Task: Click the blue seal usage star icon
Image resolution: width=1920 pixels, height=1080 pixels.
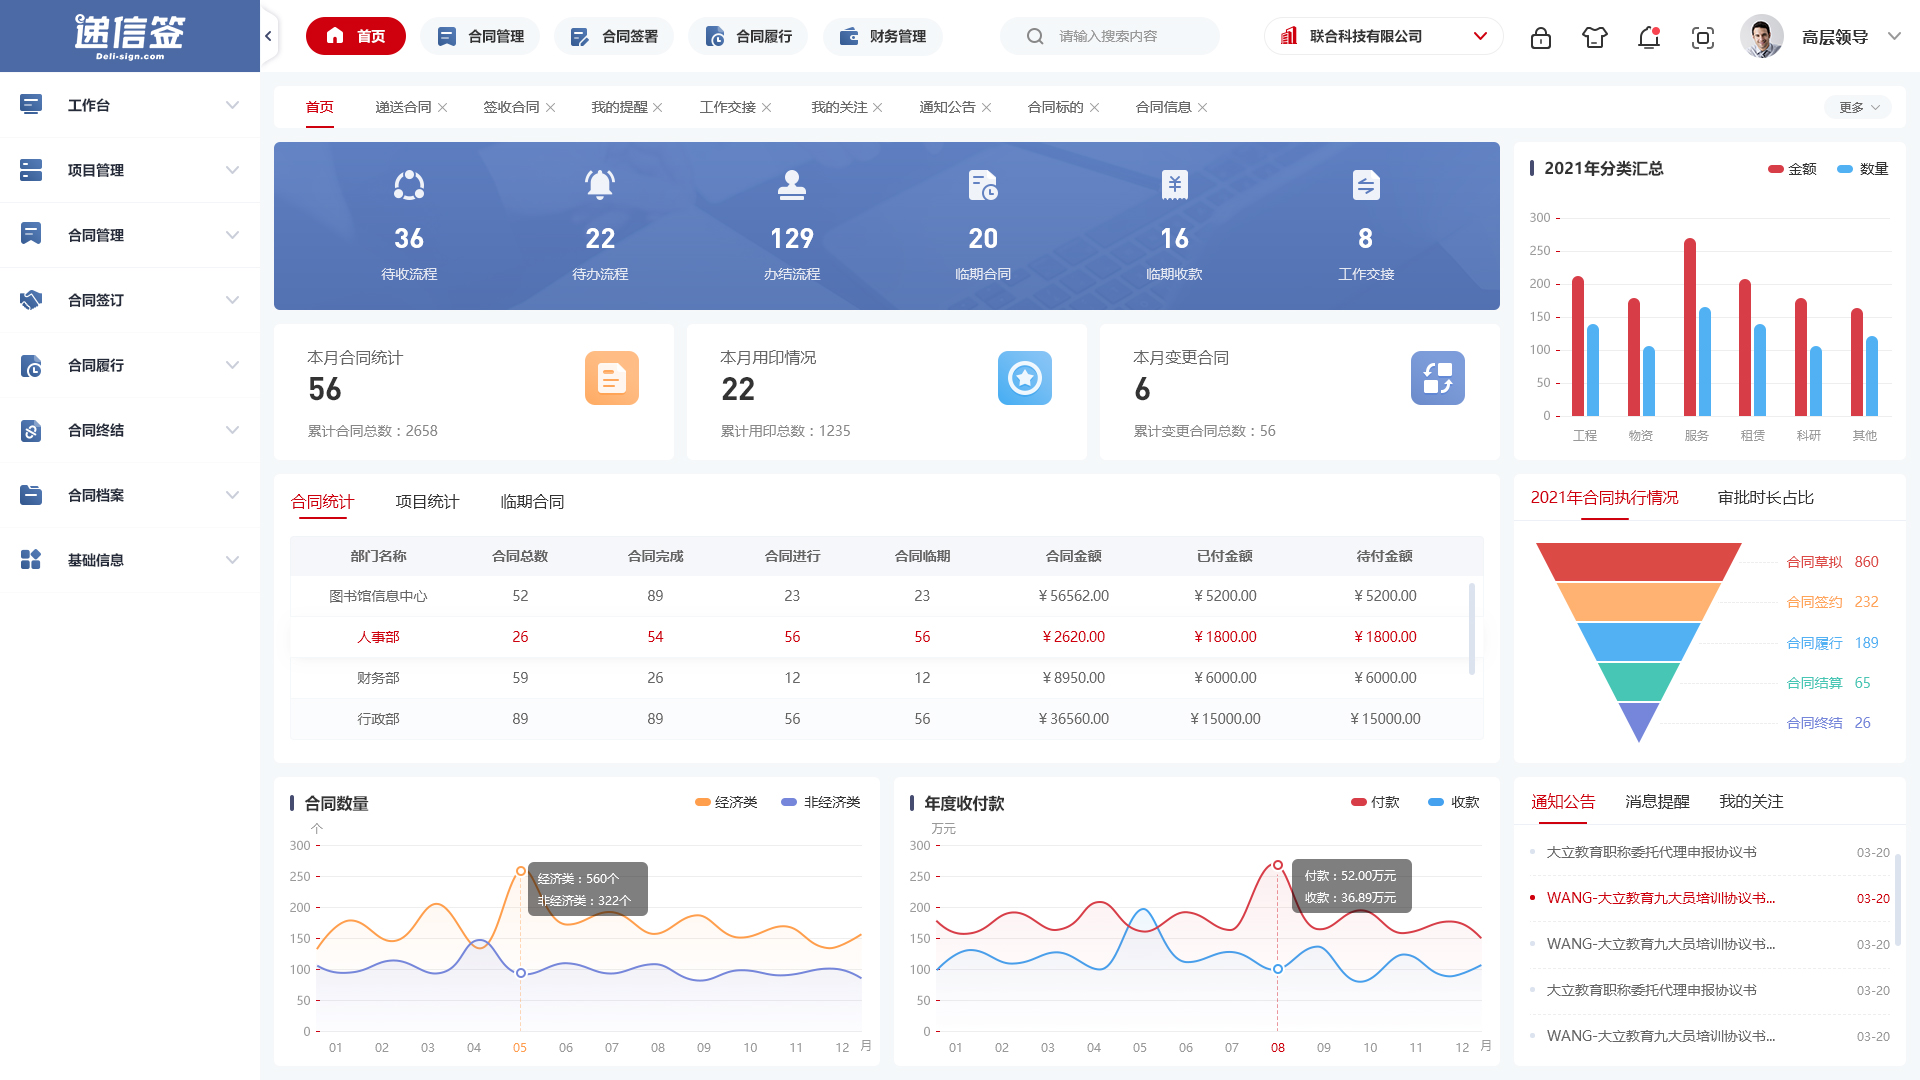Action: coord(1024,378)
